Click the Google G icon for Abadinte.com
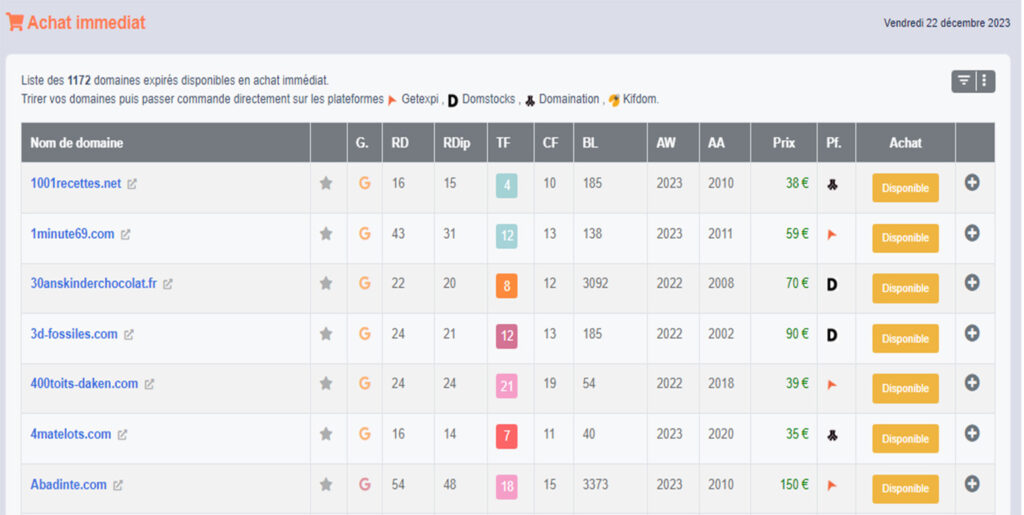This screenshot has height=515, width=1024. pos(364,485)
